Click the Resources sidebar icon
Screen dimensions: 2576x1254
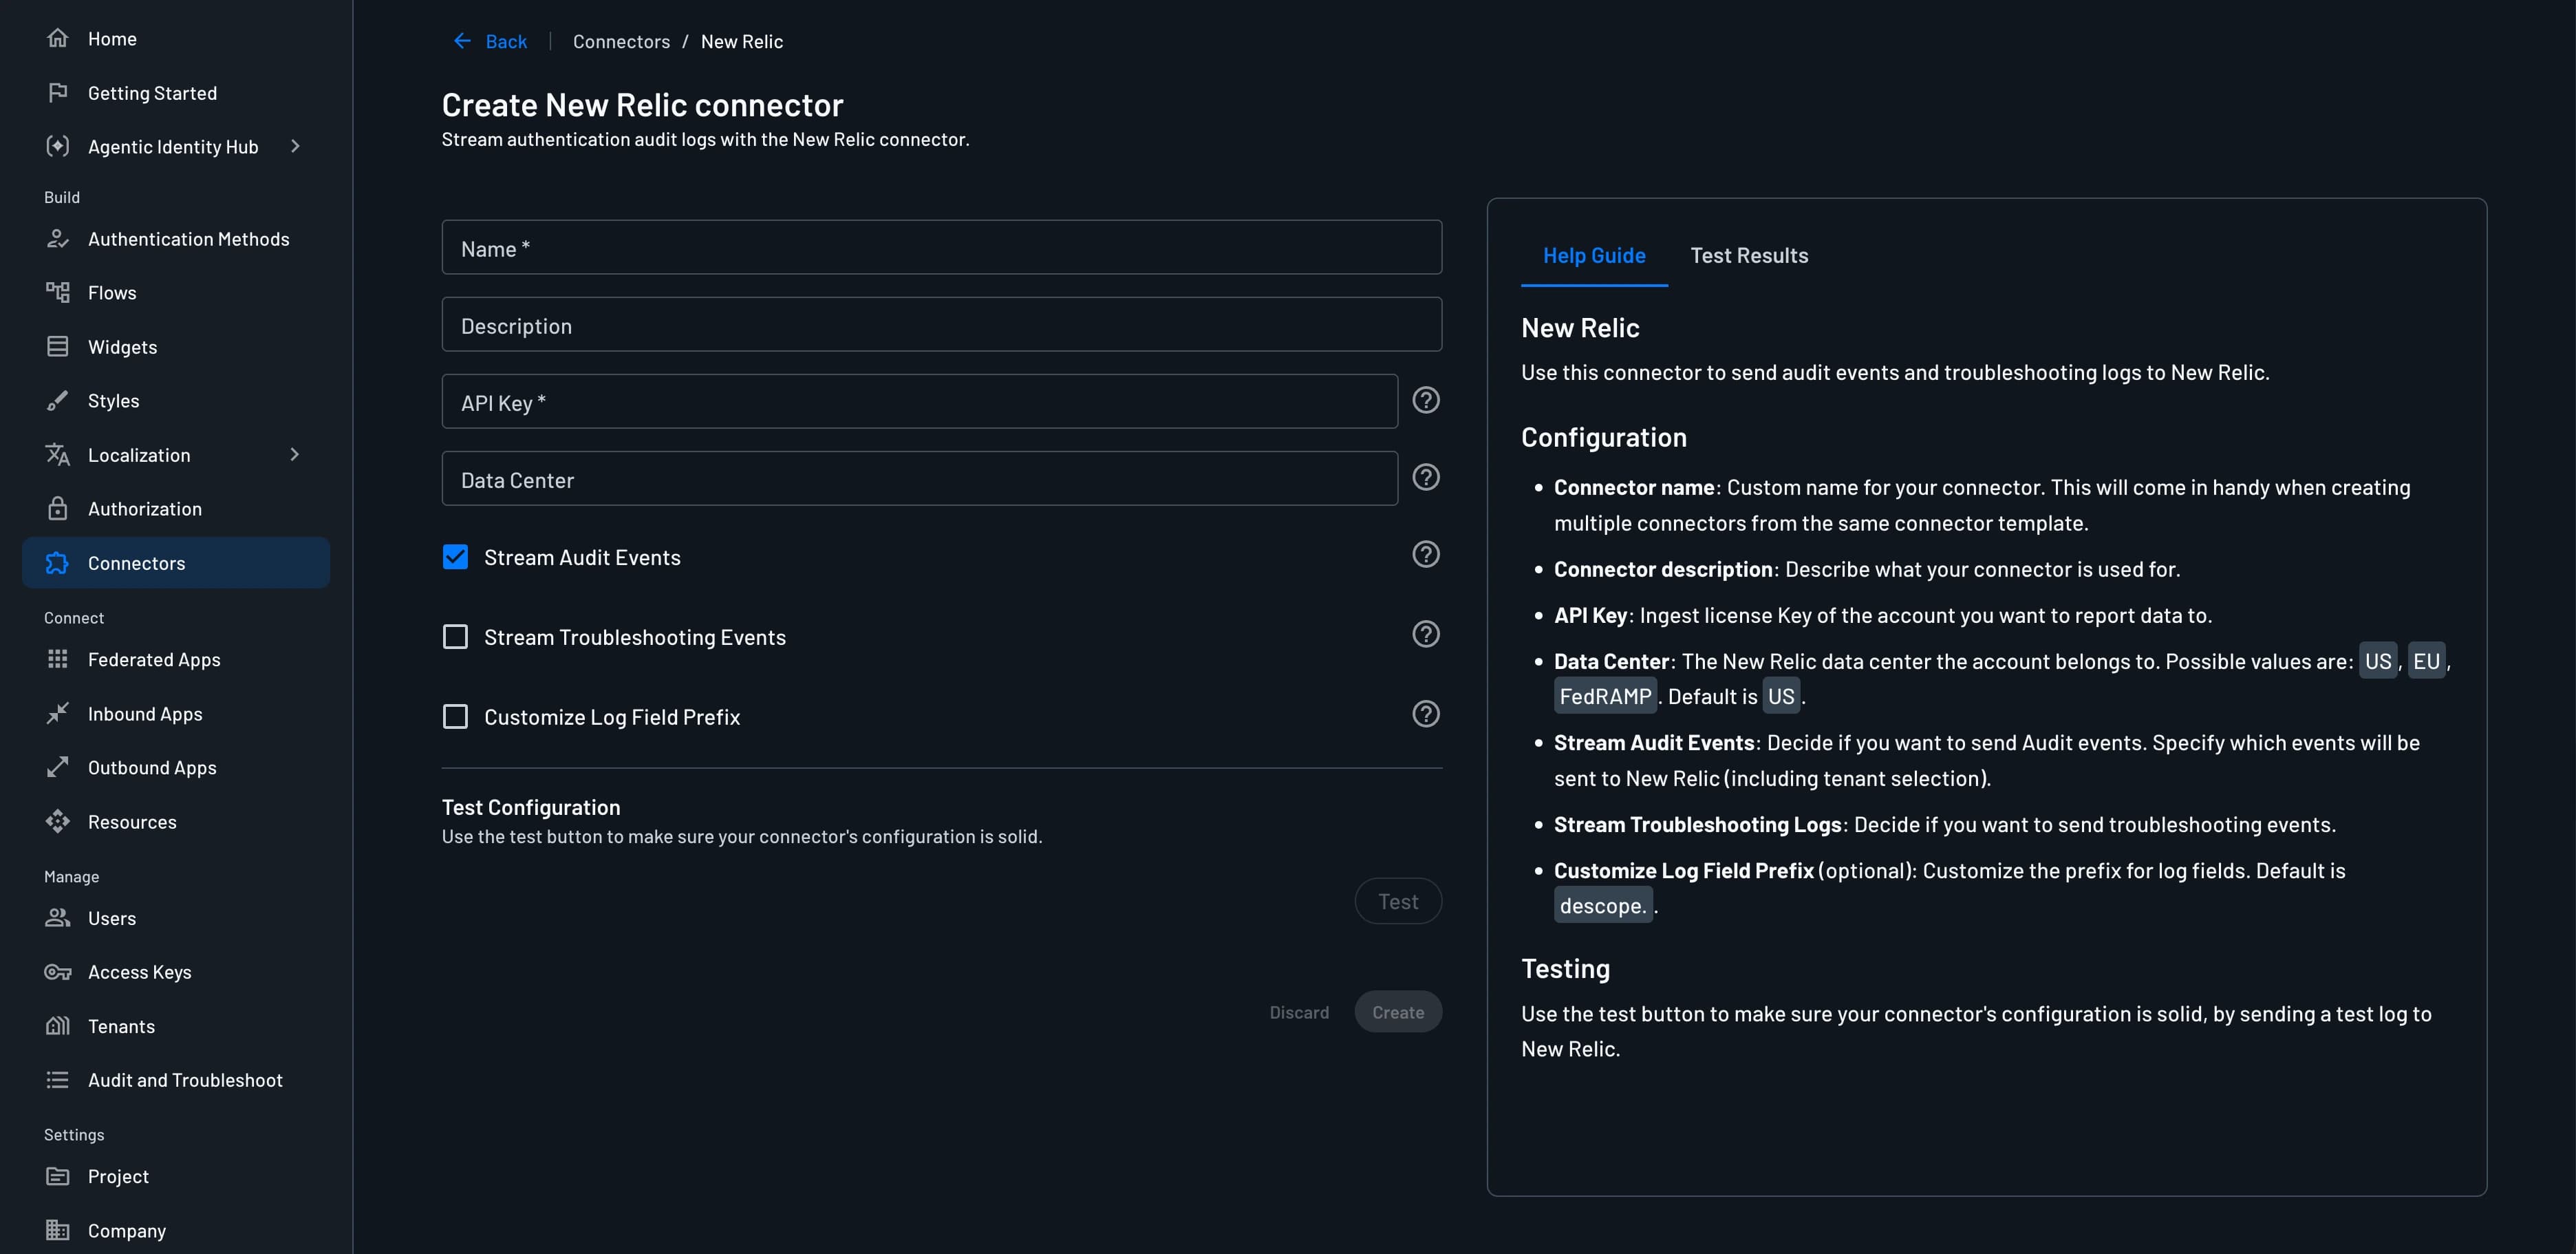(58, 821)
